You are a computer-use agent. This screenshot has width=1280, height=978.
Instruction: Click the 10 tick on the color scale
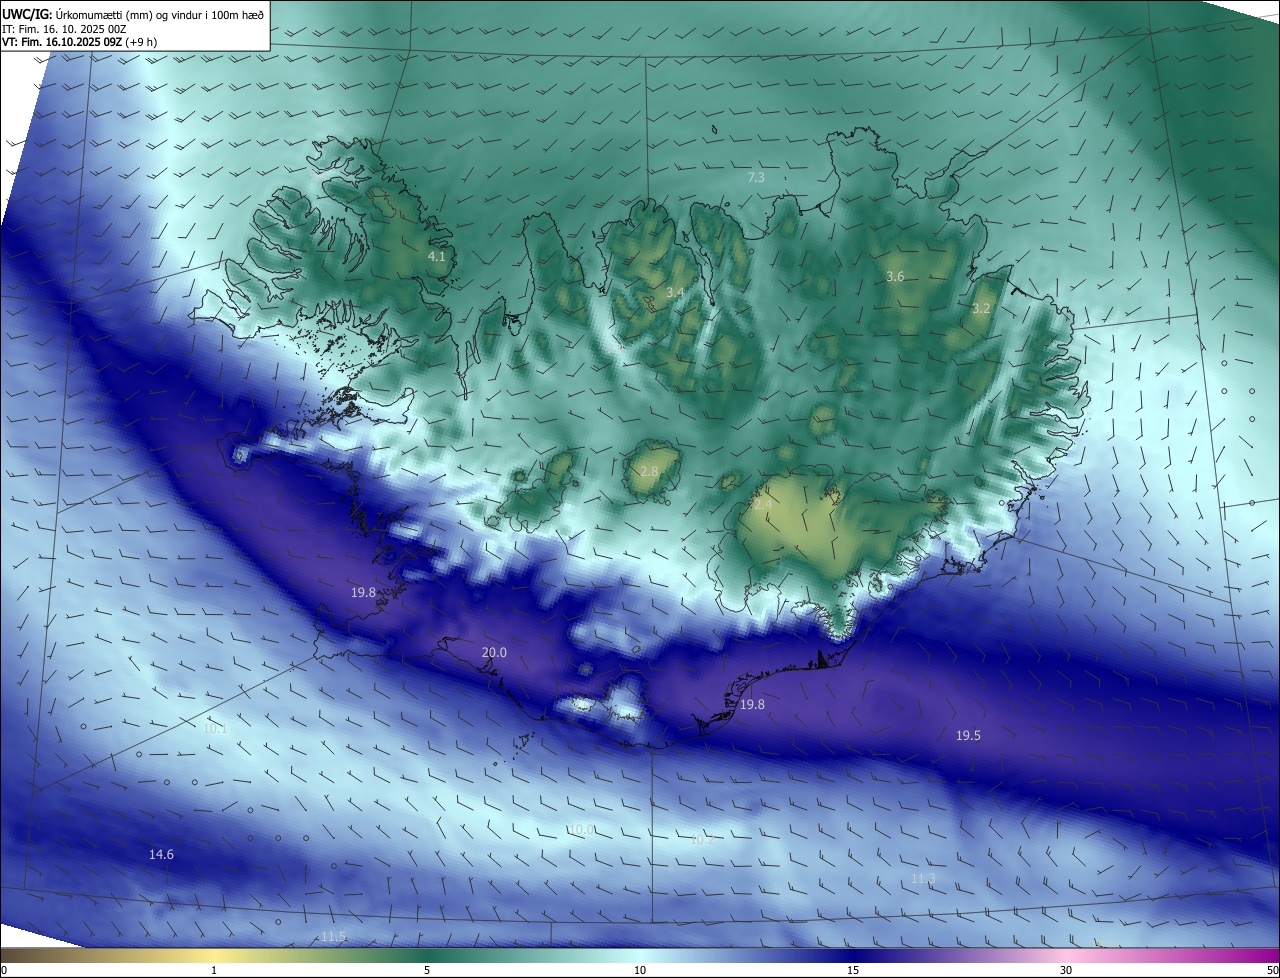640,970
